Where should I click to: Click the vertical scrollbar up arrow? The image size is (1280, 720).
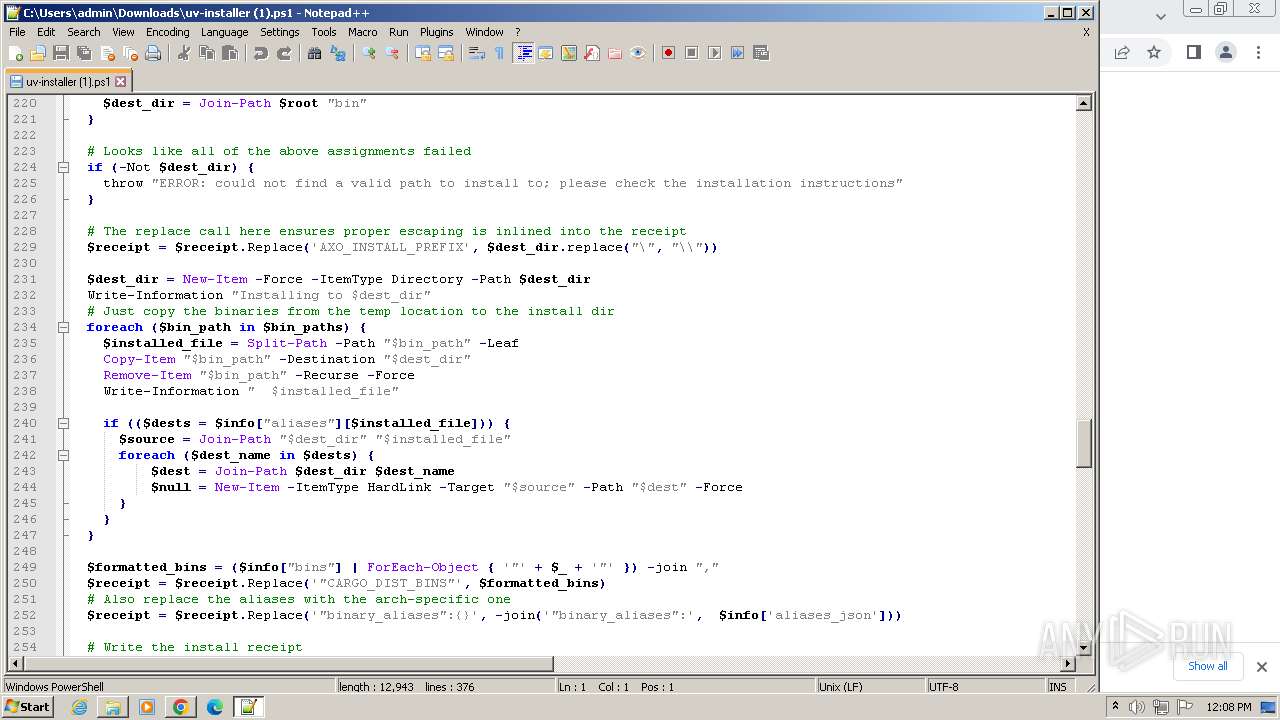tap(1083, 103)
